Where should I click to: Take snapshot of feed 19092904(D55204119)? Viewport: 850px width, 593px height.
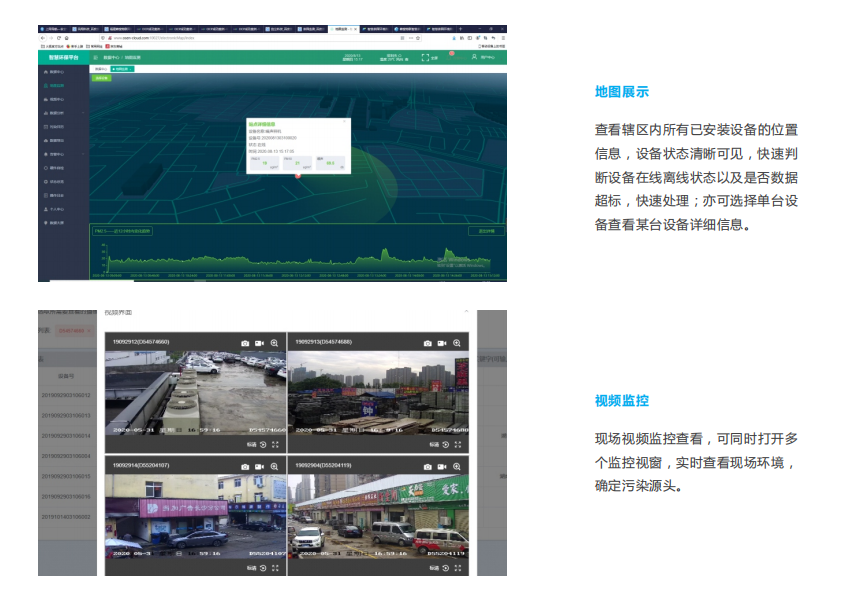coord(428,467)
